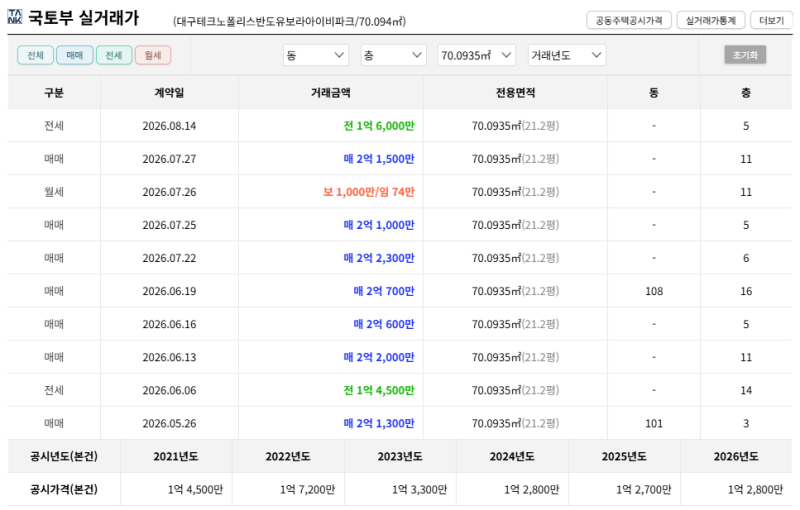The width and height of the screenshot is (800, 510).
Task: Click the 공시년도(본건) row label
Action: click(64, 456)
